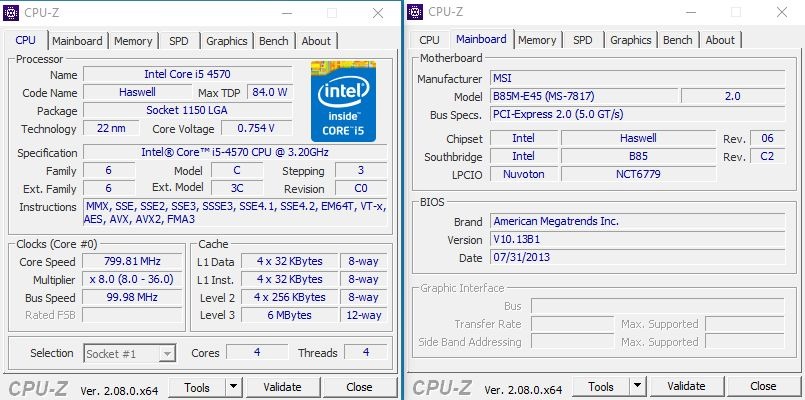Click Chipset Rev. 06 field
Screen dimensions: 805x400
click(768, 138)
